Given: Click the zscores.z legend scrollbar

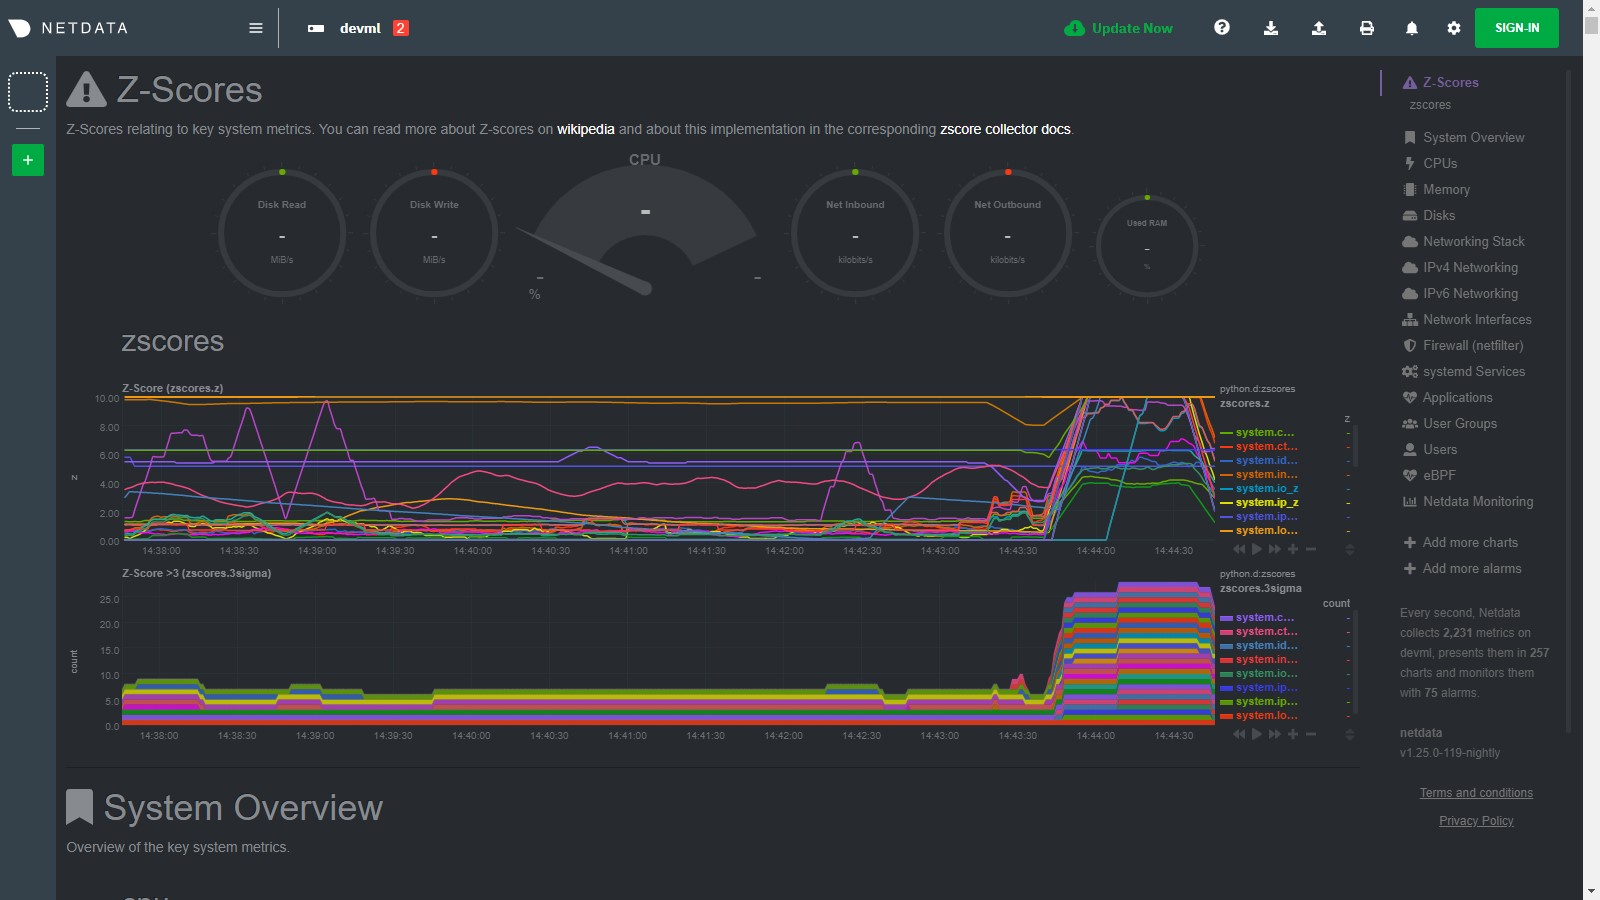Looking at the screenshot, I should [1356, 448].
